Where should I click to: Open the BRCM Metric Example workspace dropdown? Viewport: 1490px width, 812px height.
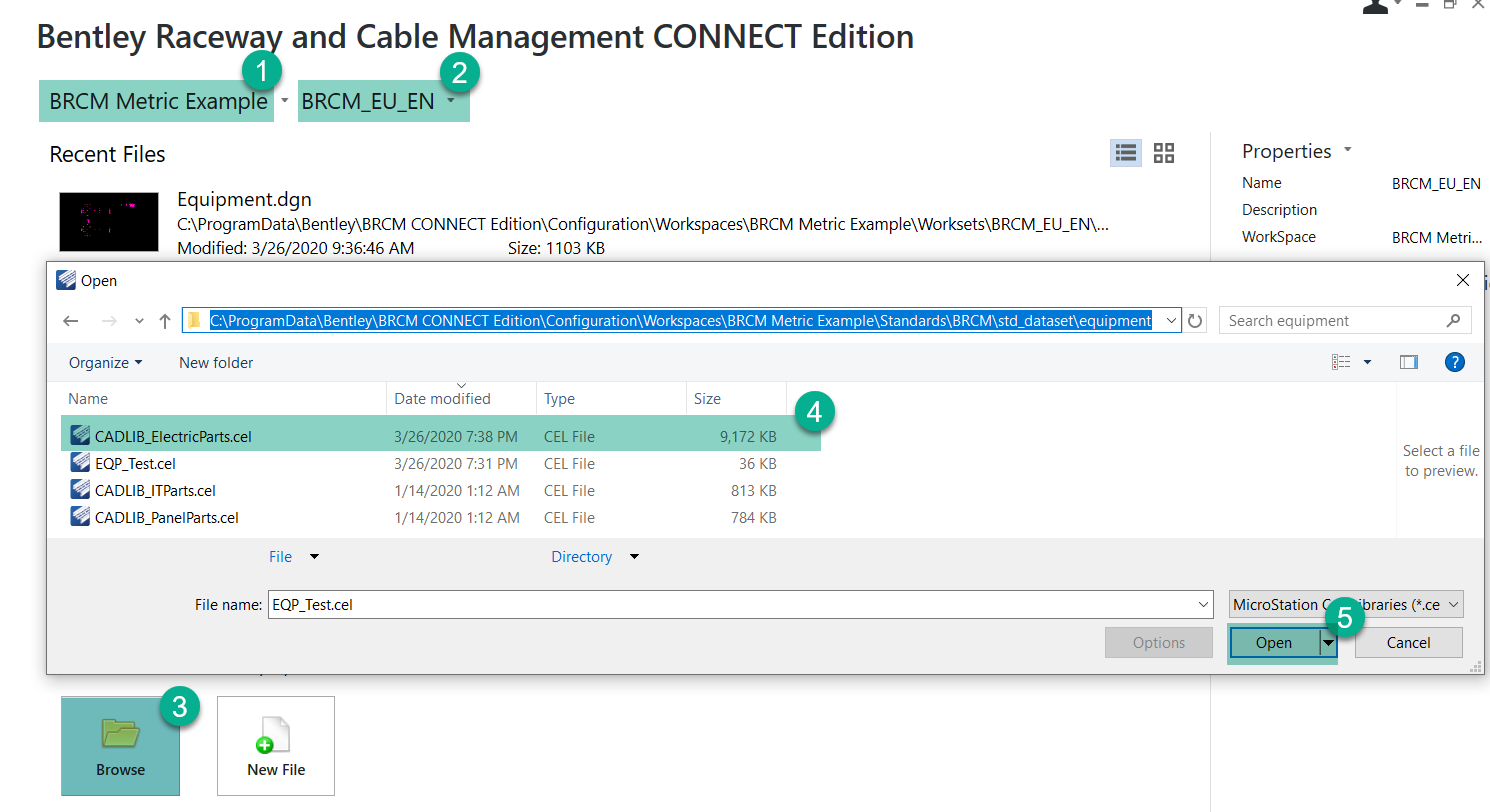pyautogui.click(x=285, y=101)
